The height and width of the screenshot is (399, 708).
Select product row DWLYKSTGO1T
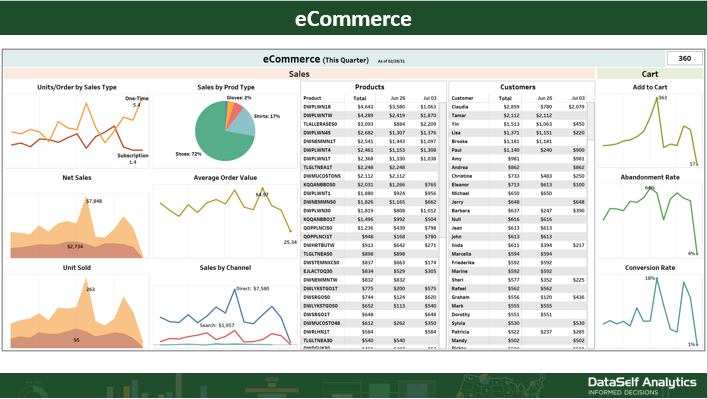point(370,288)
